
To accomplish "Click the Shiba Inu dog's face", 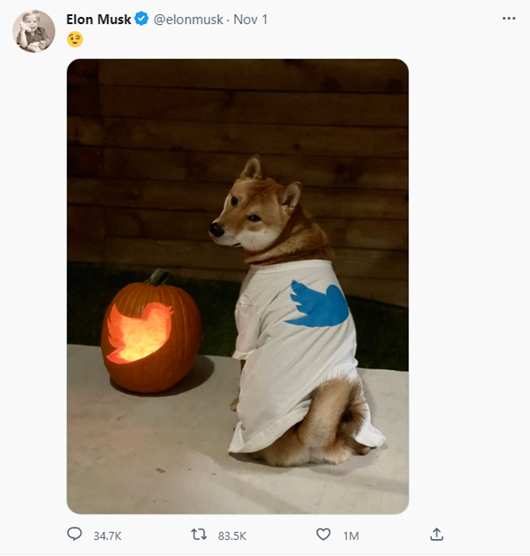I will pos(246,216).
